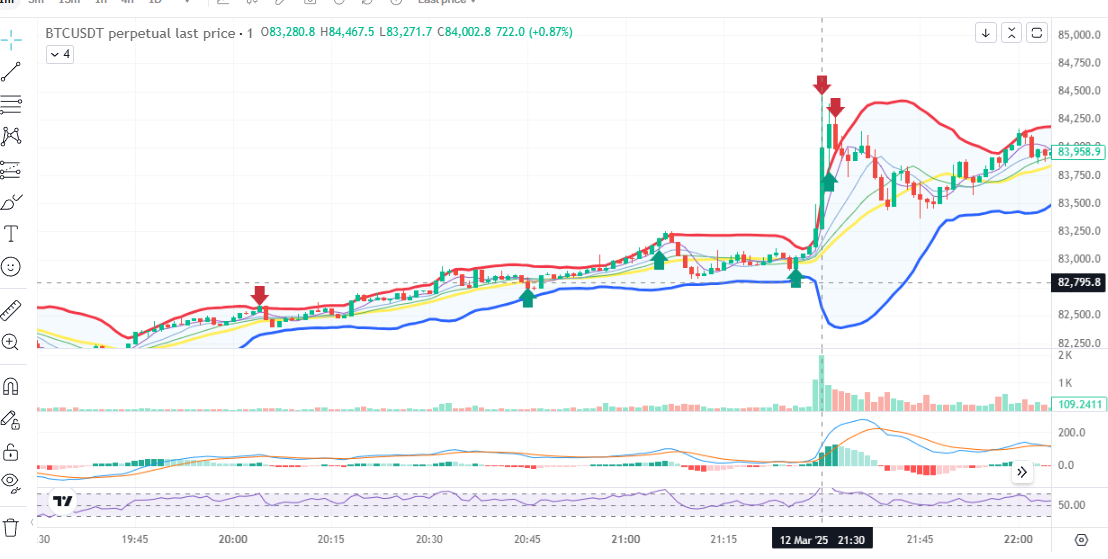Open the forecasting and measurement tools

(11, 170)
